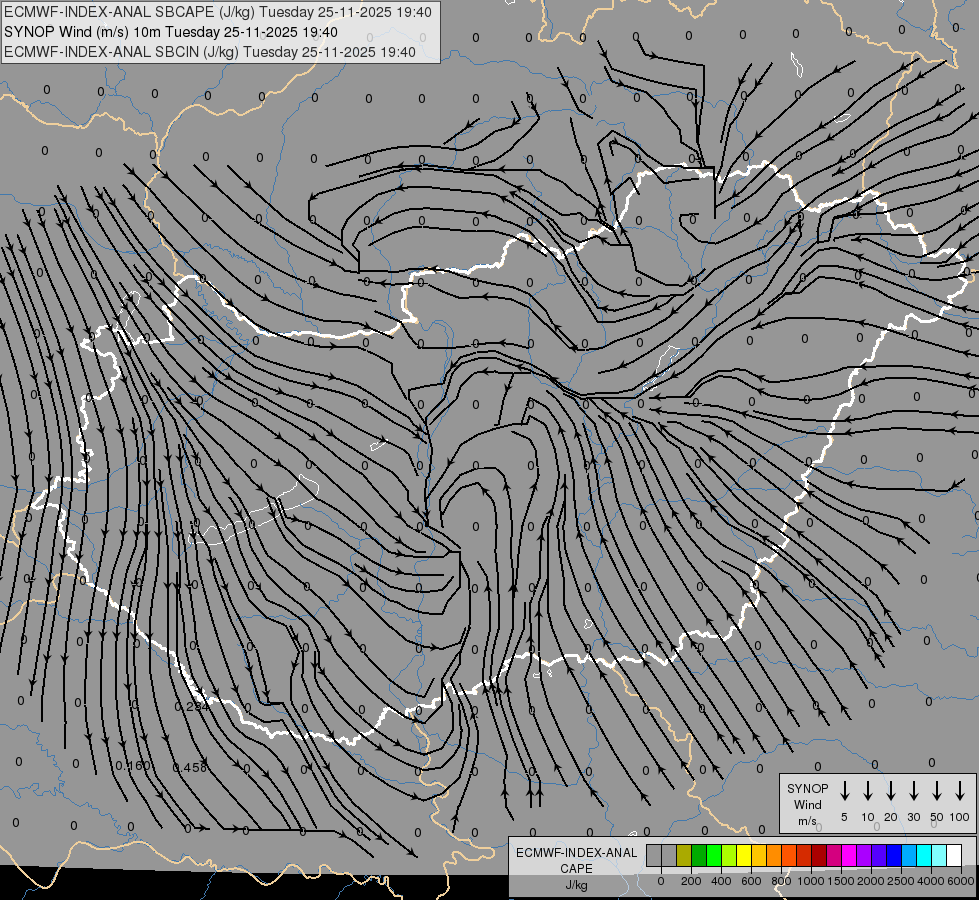Click the sky blue swatch right of 2500
The width and height of the screenshot is (979, 900).
tap(909, 855)
